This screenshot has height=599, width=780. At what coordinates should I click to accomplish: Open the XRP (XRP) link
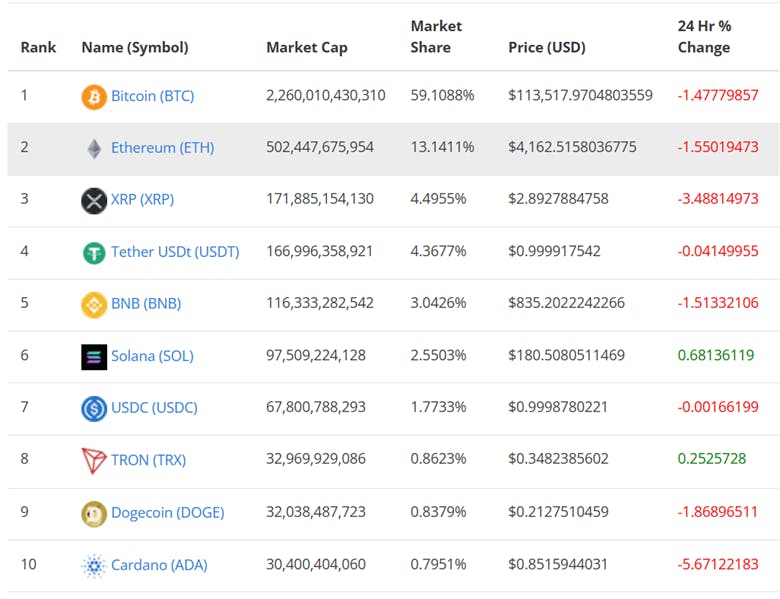[x=142, y=200]
